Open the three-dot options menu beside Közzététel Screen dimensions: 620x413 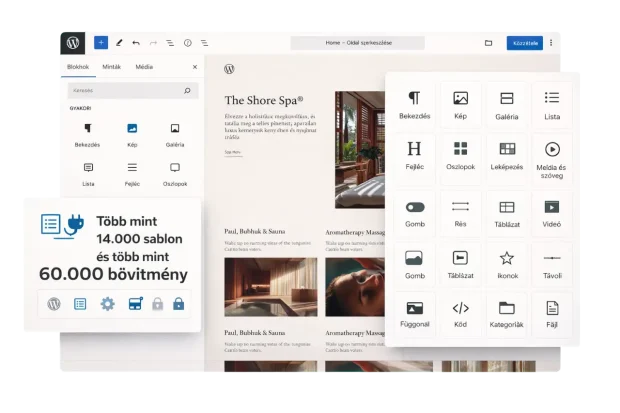click(x=551, y=43)
